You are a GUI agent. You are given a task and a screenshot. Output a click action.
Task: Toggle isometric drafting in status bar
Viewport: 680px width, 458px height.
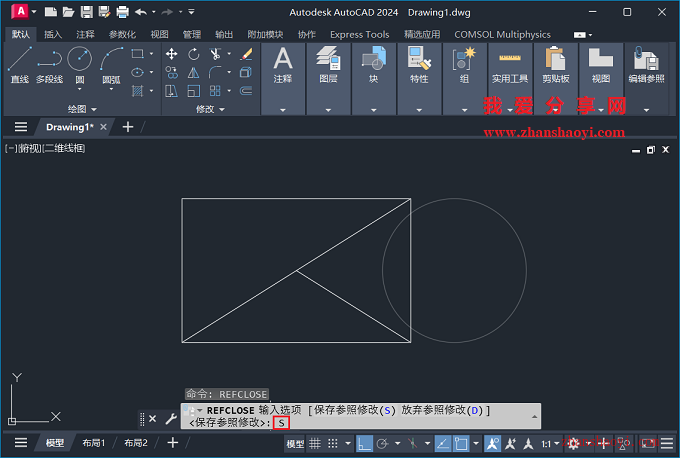pyautogui.click(x=412, y=443)
